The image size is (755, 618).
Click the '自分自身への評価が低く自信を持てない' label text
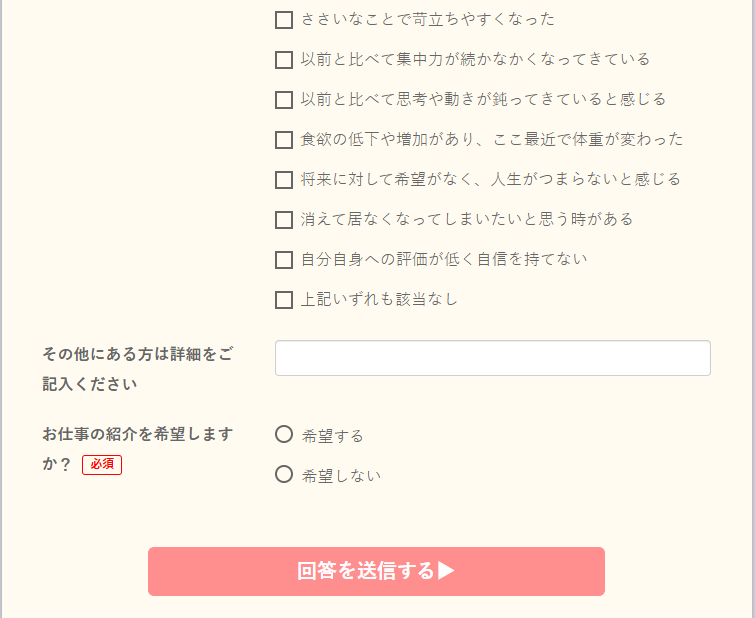click(444, 260)
